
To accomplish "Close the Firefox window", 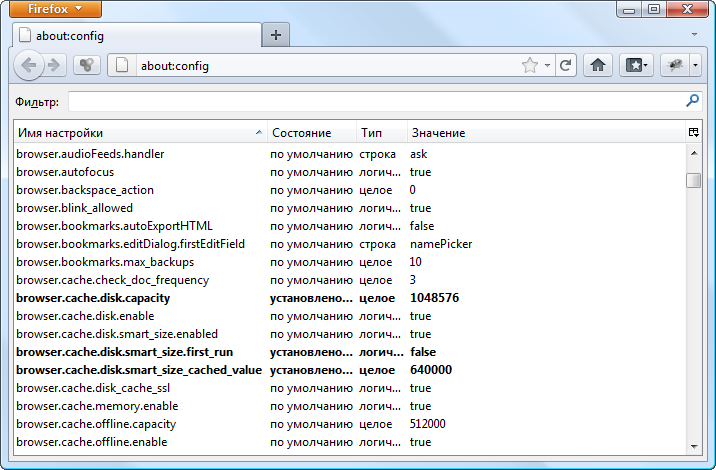I will tap(687, 9).
